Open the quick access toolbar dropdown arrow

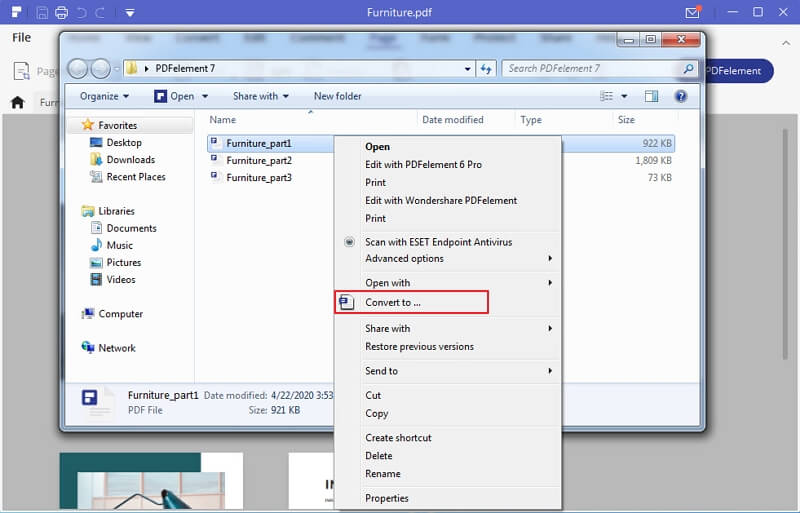tap(130, 13)
